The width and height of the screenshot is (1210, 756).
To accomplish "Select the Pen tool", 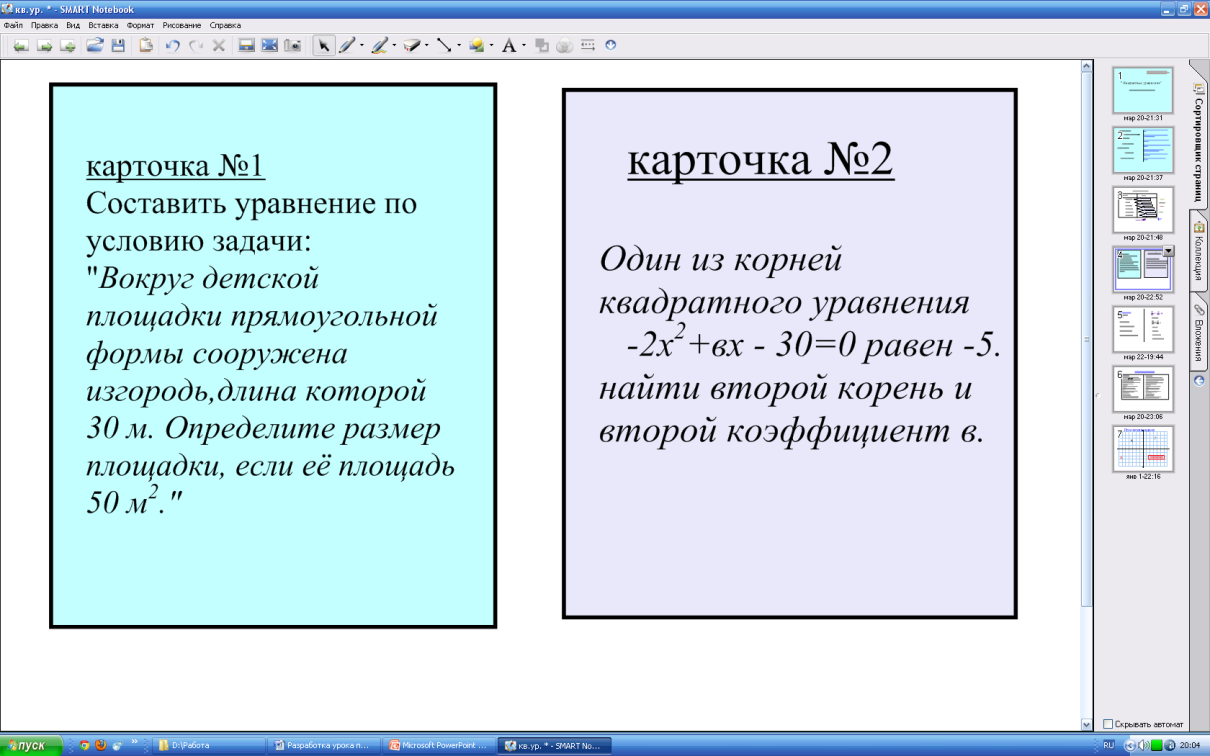I will pyautogui.click(x=346, y=45).
